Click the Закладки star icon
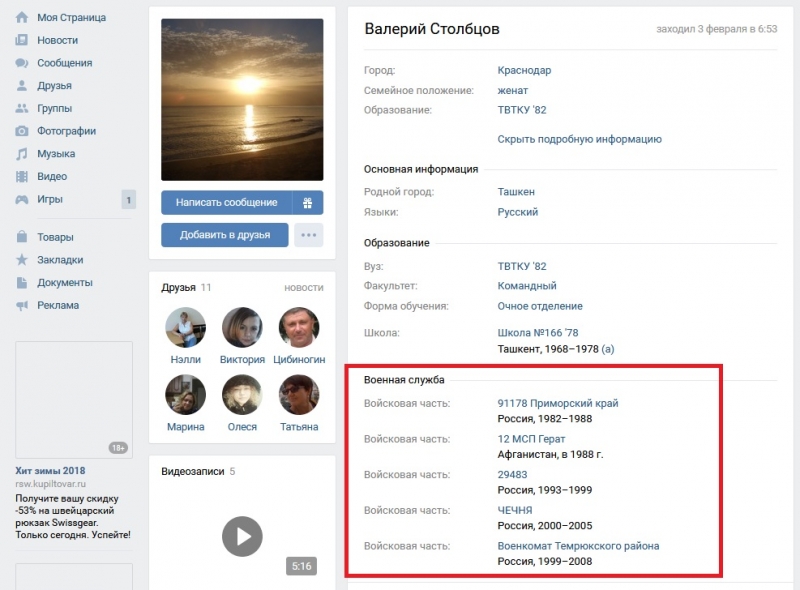 coord(21,260)
